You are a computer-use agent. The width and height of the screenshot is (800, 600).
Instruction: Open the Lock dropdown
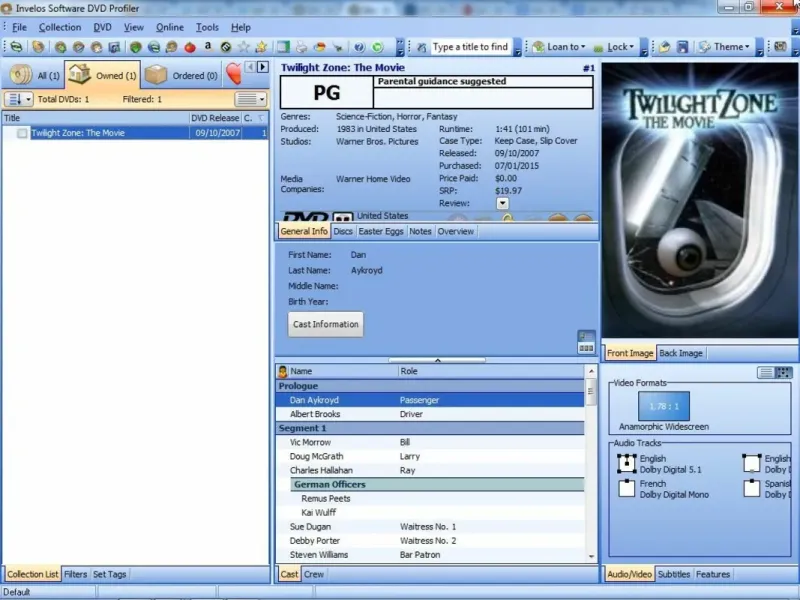[x=614, y=47]
